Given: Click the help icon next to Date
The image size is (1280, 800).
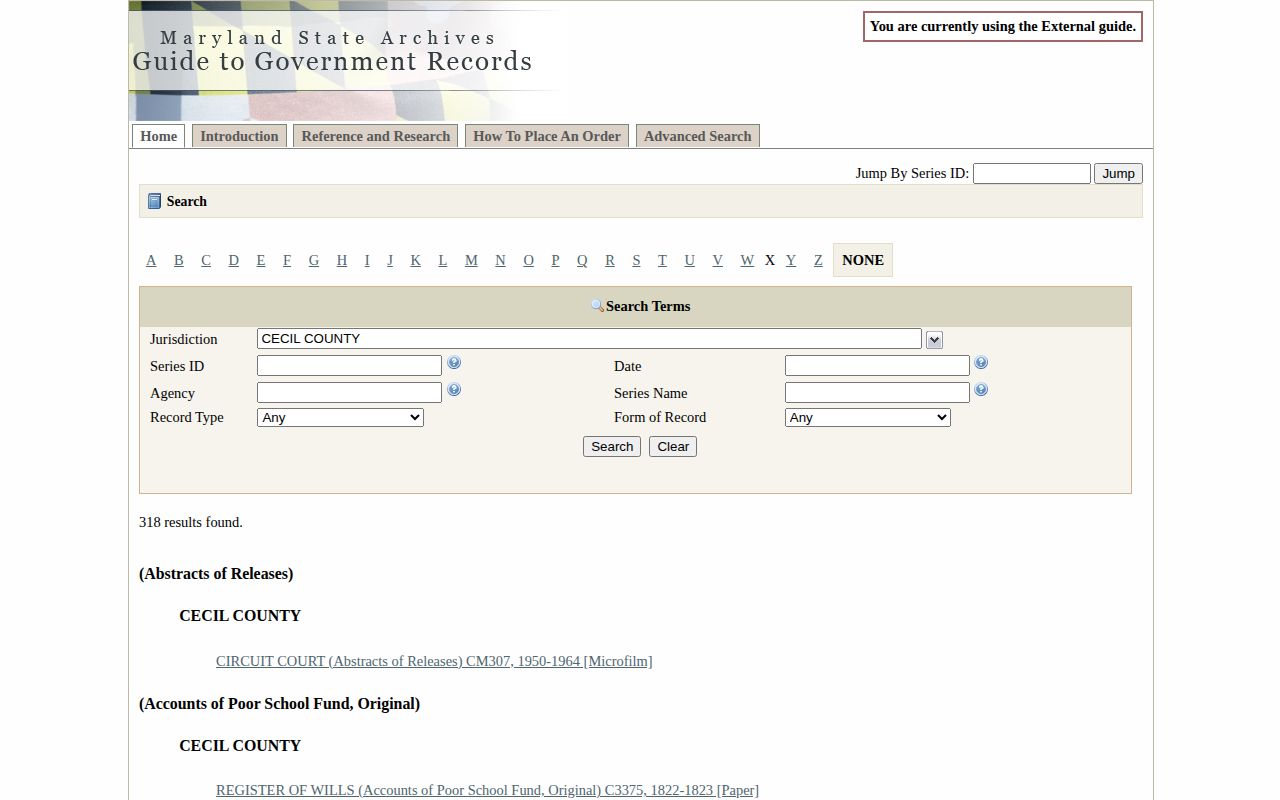Looking at the screenshot, I should point(981,363).
